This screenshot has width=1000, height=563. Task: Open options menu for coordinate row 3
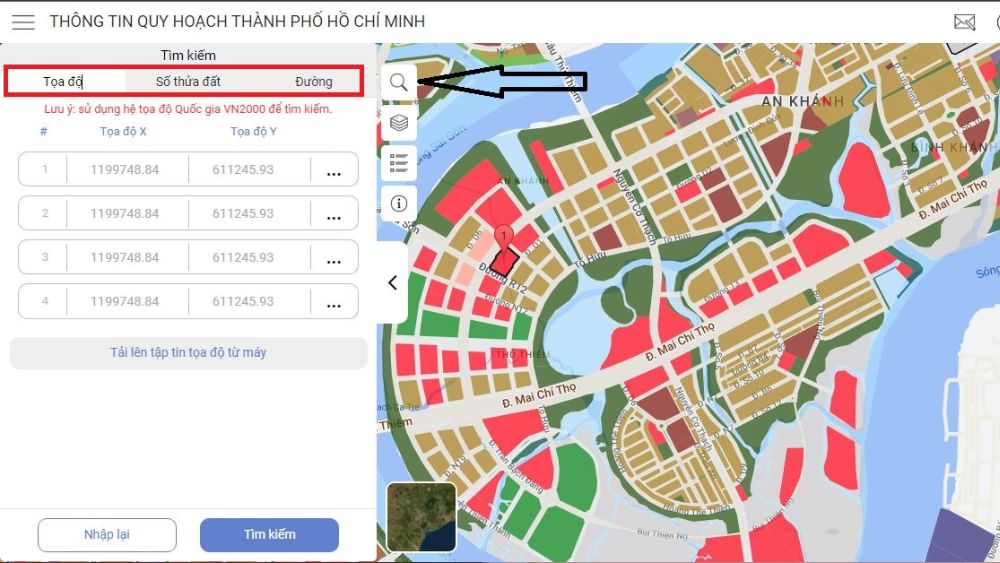pos(334,259)
